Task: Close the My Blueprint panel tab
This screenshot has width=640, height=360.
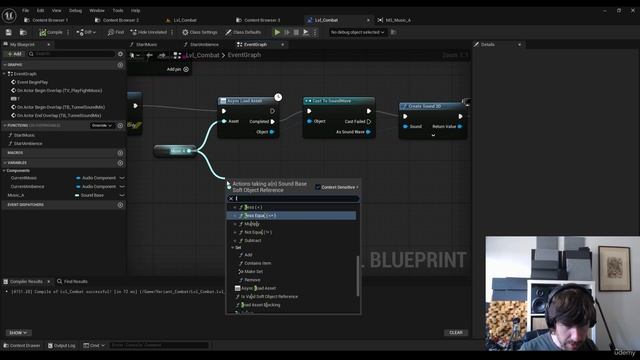Action: point(49,44)
